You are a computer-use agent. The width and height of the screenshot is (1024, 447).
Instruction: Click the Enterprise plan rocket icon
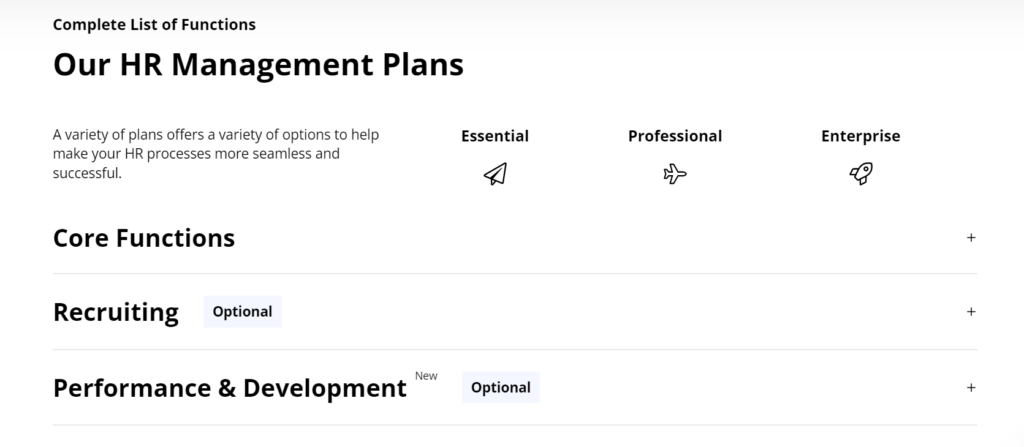860,175
